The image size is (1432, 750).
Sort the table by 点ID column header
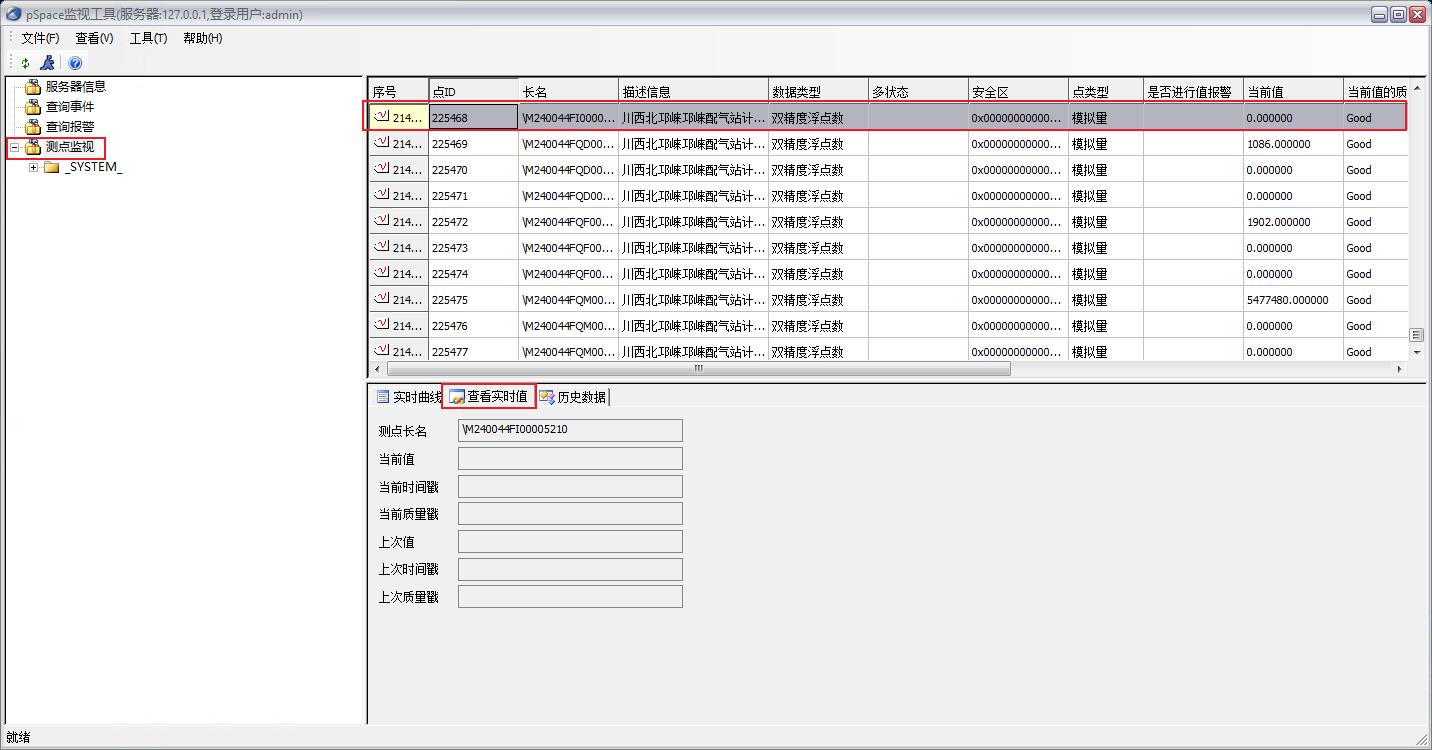[473, 92]
